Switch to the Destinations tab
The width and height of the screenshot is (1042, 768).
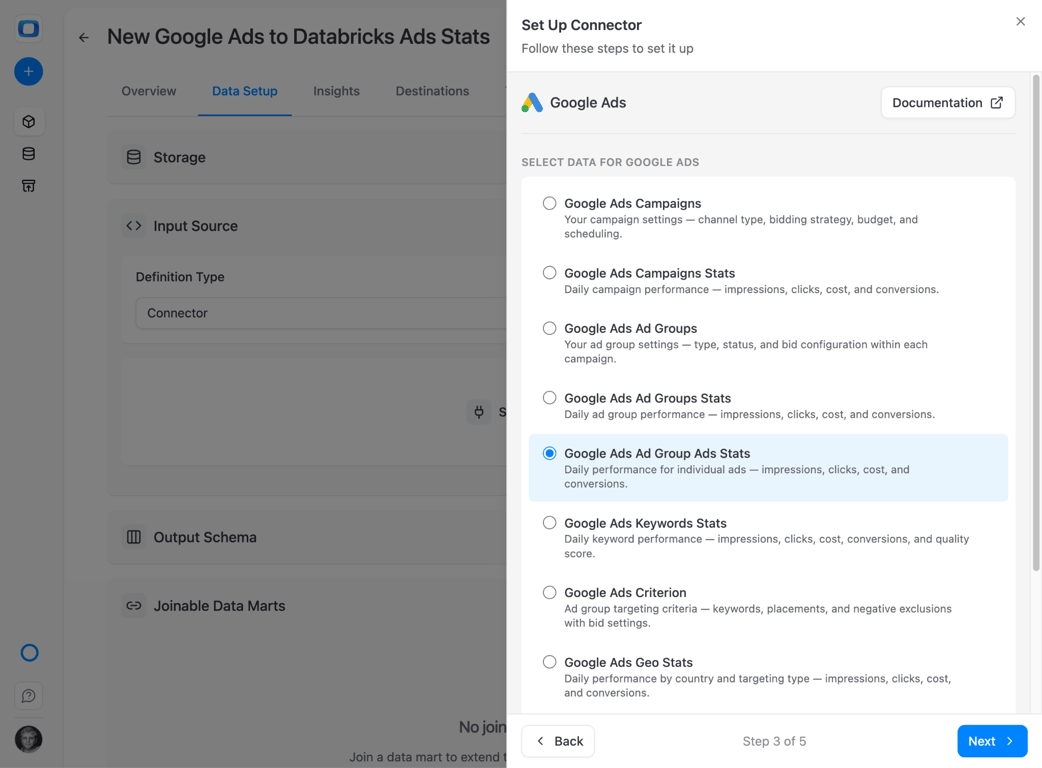click(432, 91)
